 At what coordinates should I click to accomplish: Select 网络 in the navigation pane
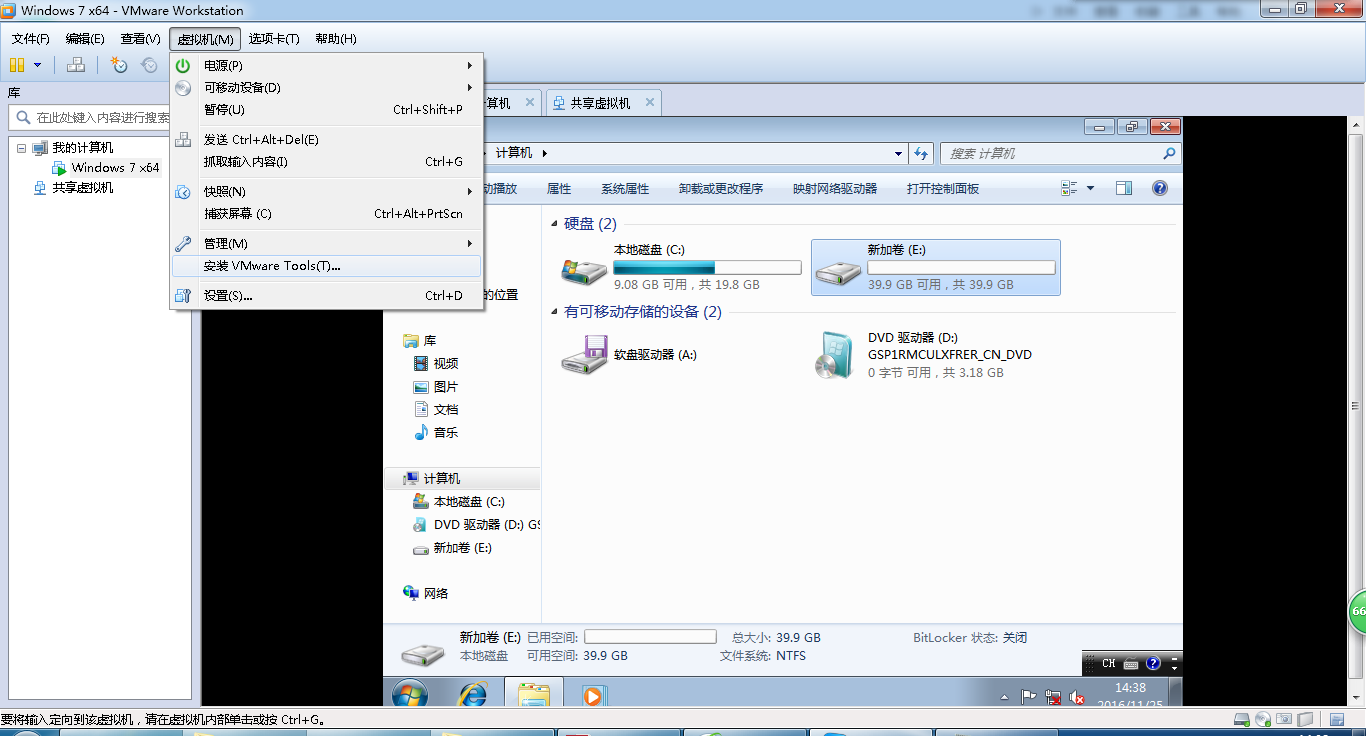(x=426, y=593)
